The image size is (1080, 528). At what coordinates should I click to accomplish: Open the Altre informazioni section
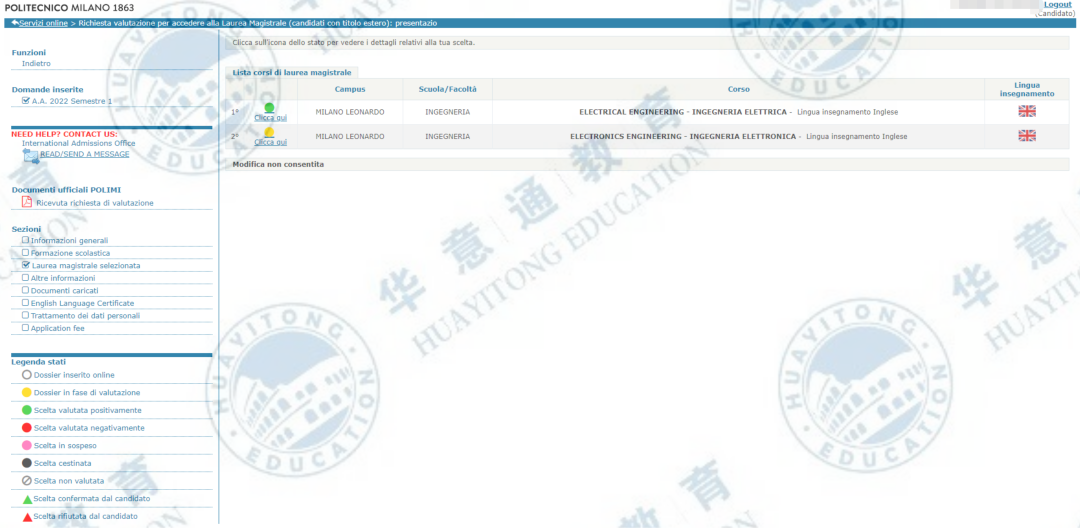pyautogui.click(x=63, y=278)
